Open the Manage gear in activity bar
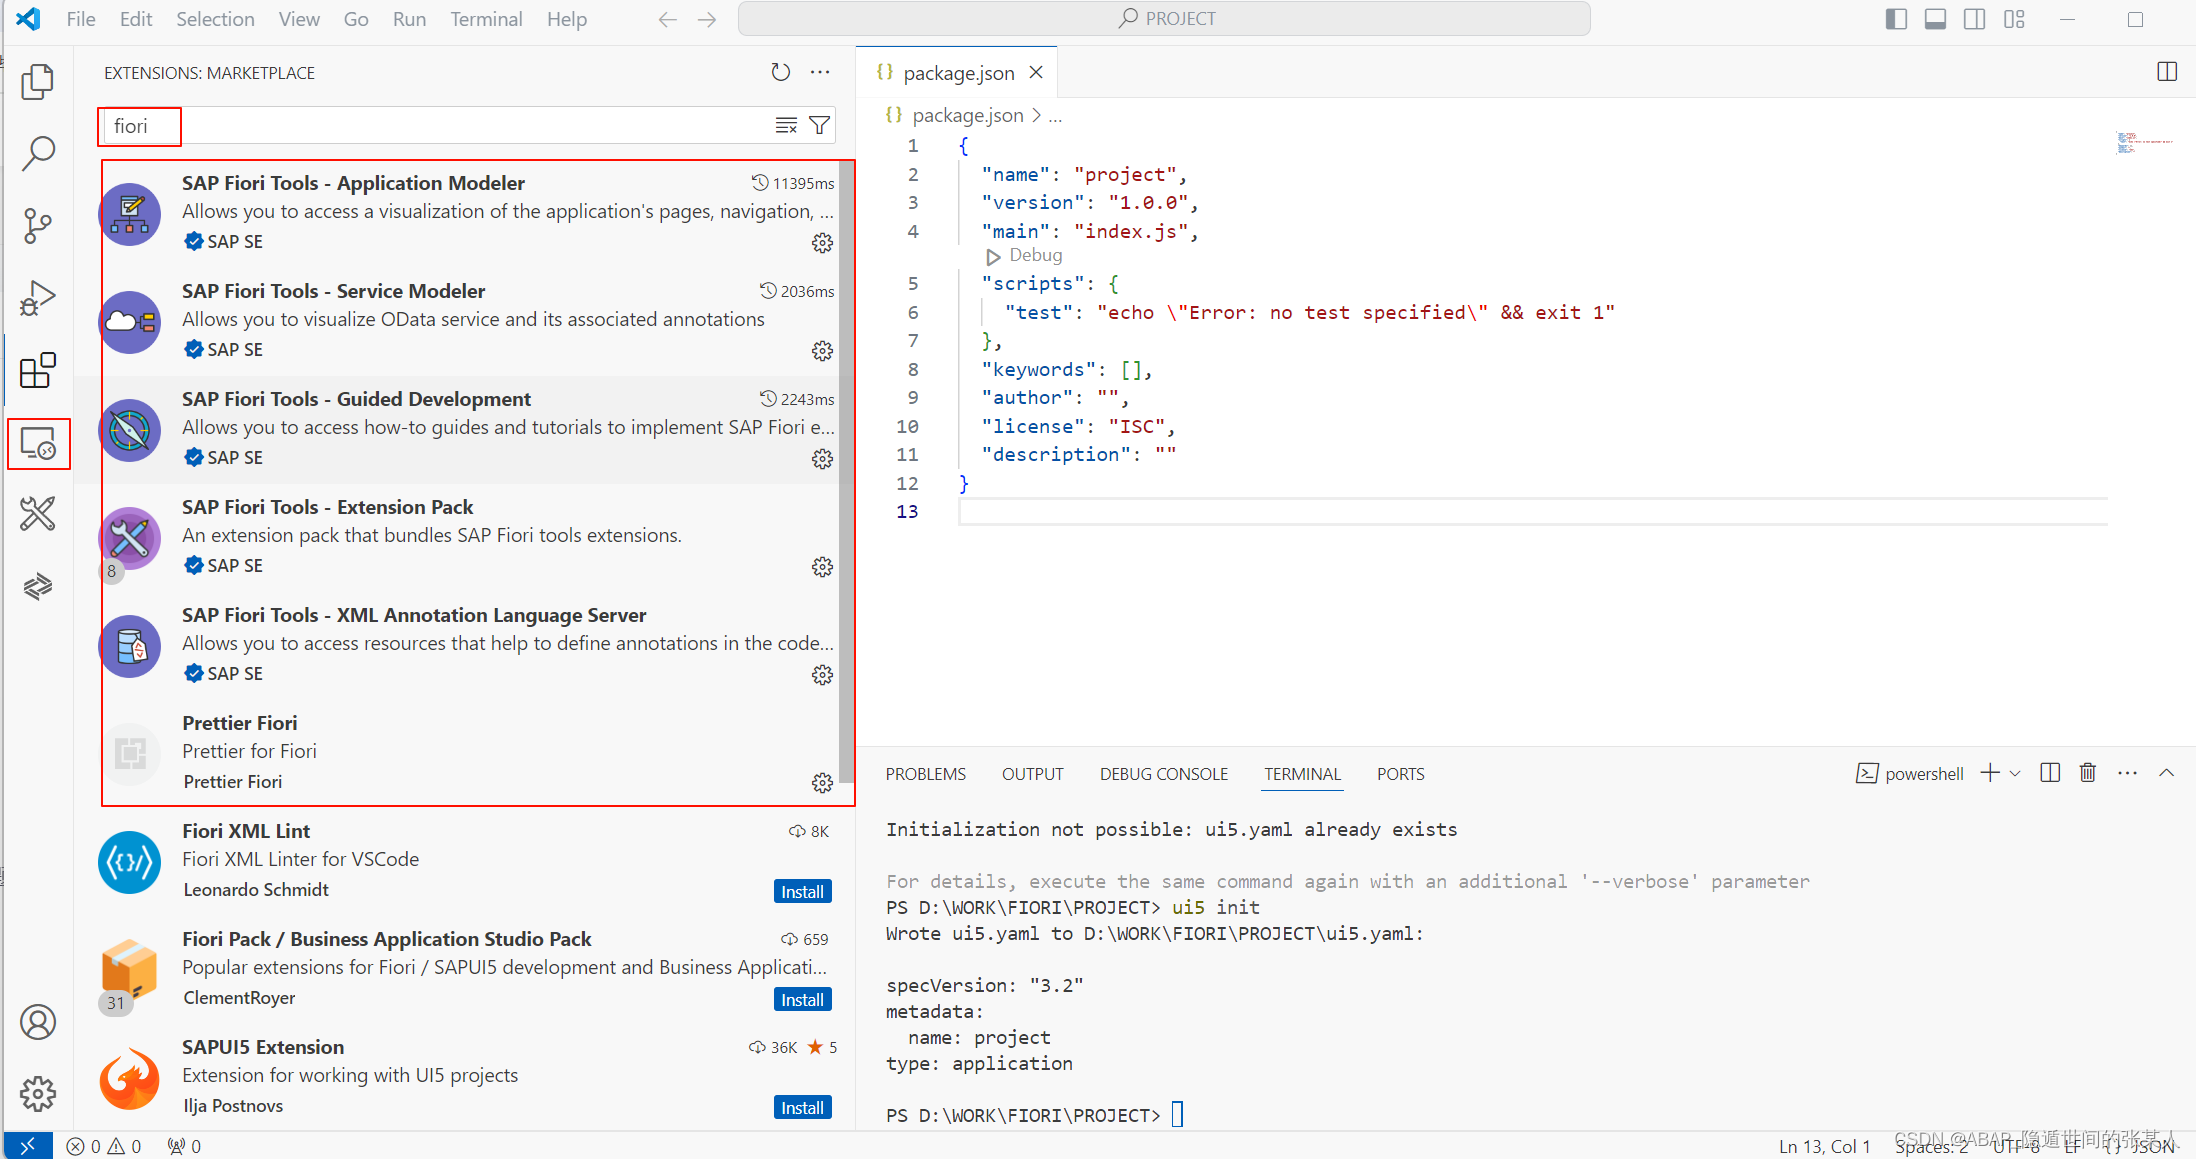Viewport: 2196px width, 1159px height. [x=38, y=1093]
